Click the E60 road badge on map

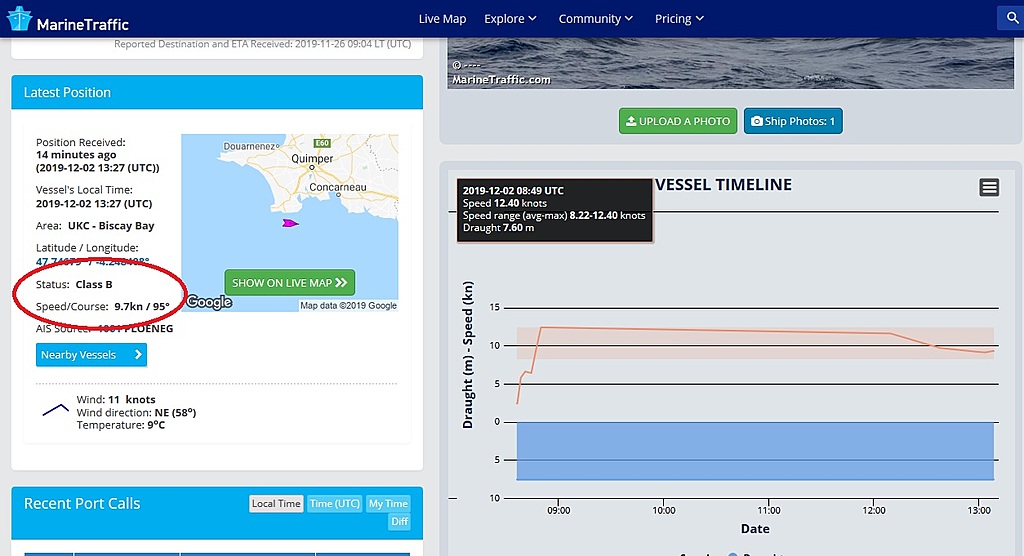(322, 143)
